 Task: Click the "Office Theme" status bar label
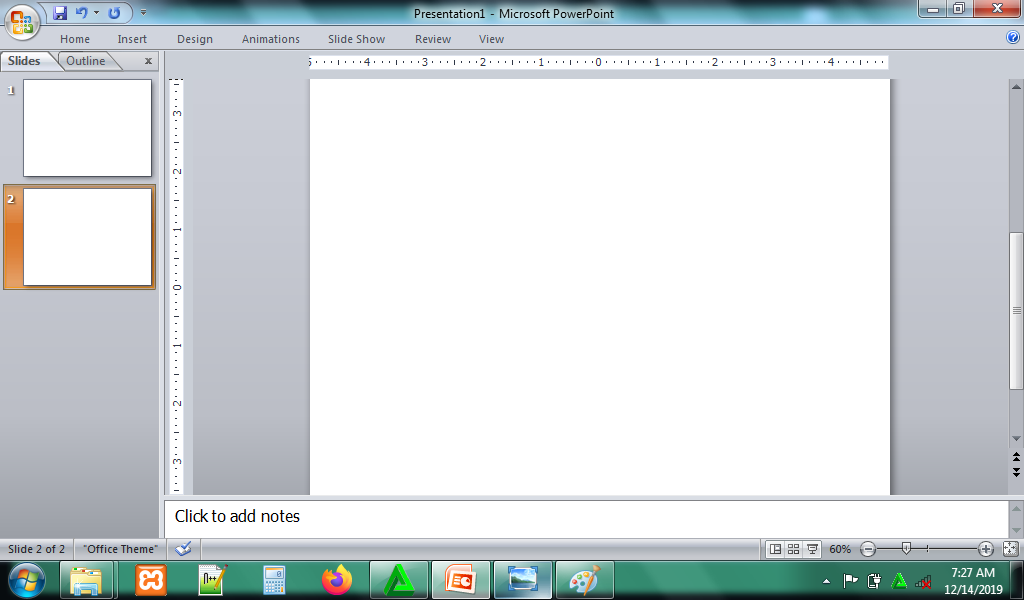click(121, 549)
